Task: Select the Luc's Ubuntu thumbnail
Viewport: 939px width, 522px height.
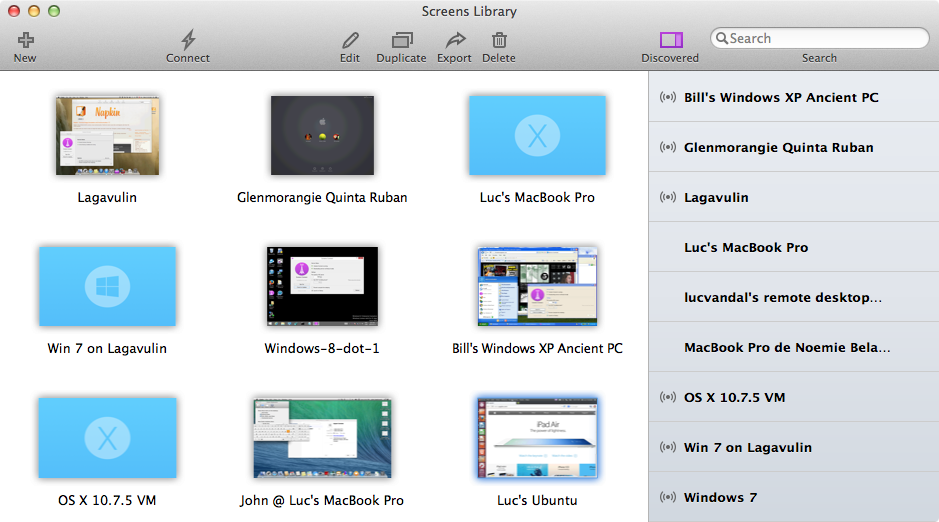Action: tap(537, 438)
